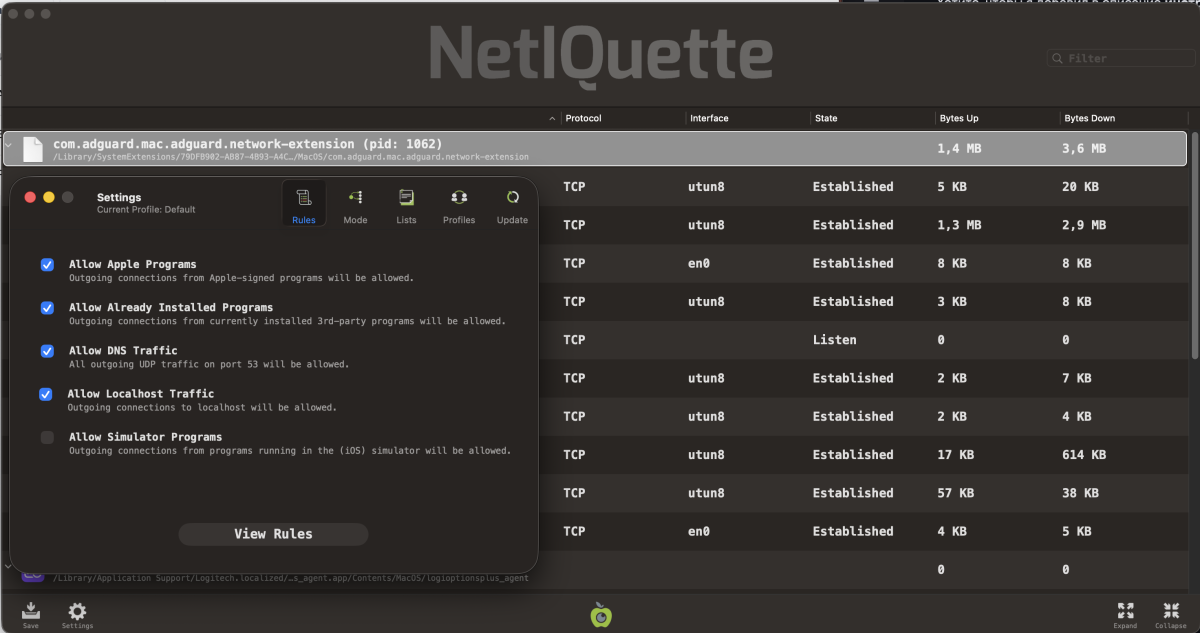Open the Profiles settings icon
The image size is (1200, 633).
pos(459,204)
